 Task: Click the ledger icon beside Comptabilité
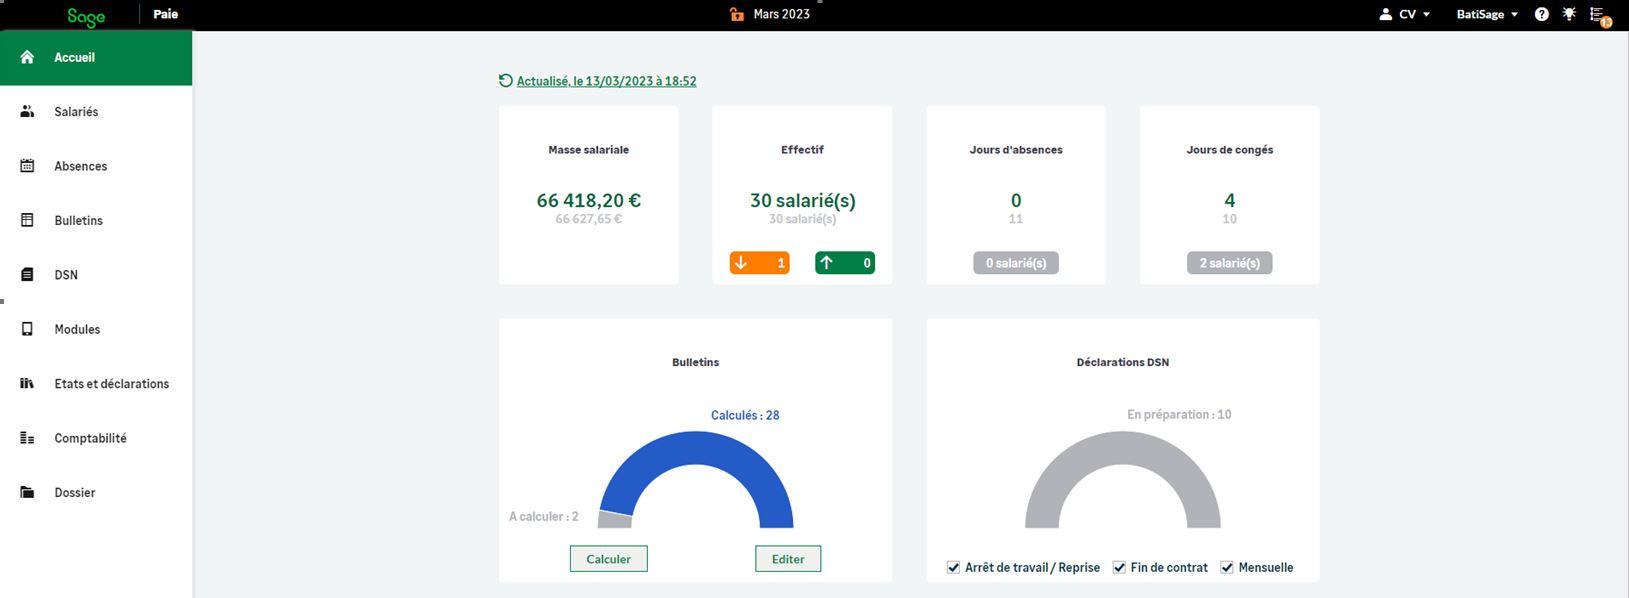[x=27, y=438]
